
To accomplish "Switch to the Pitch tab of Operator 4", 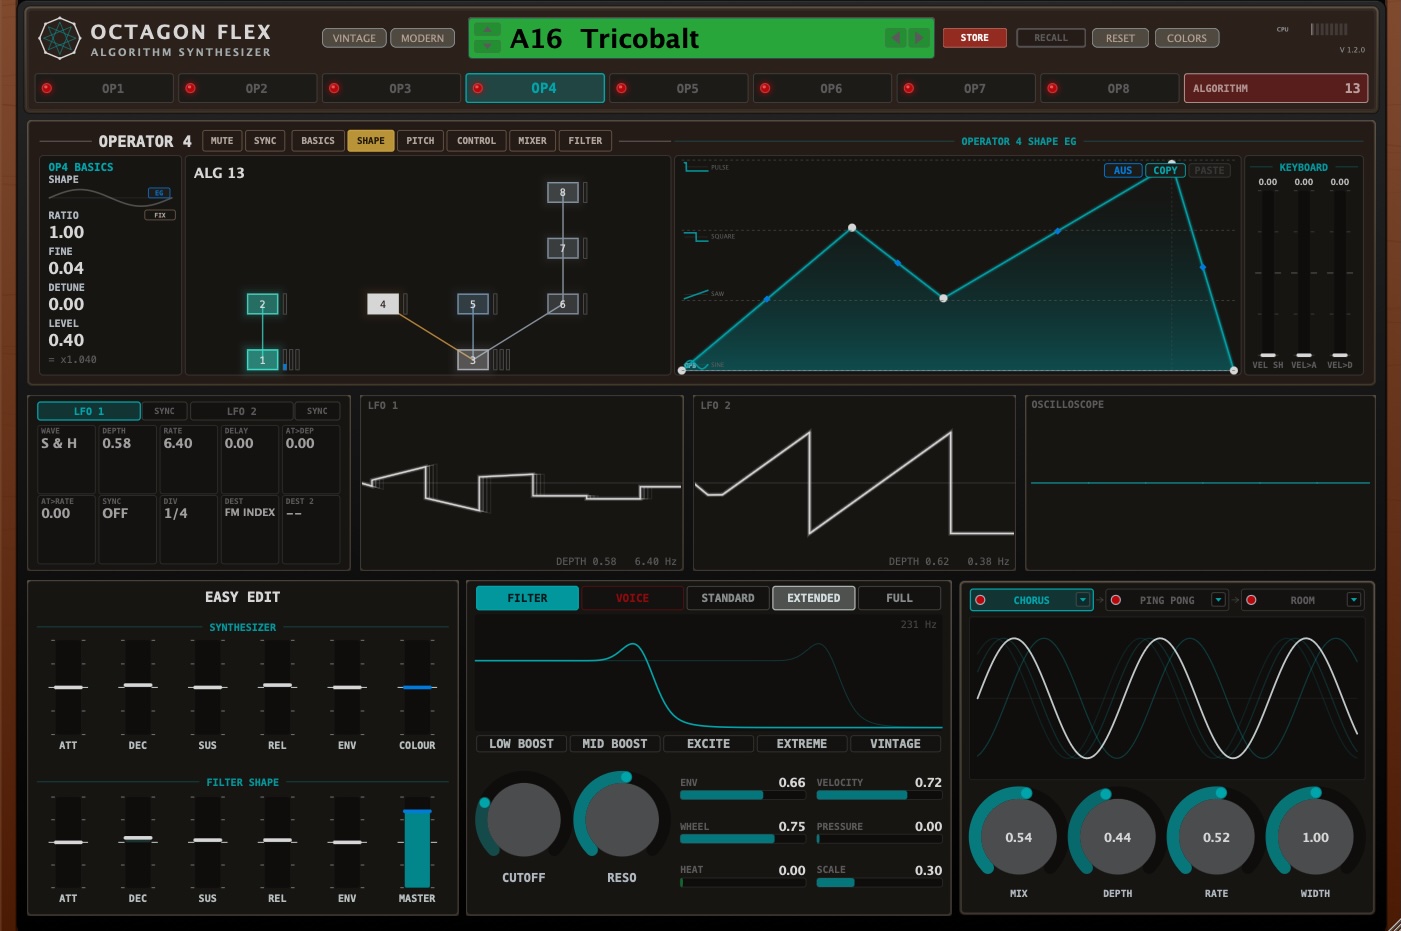I will [420, 141].
